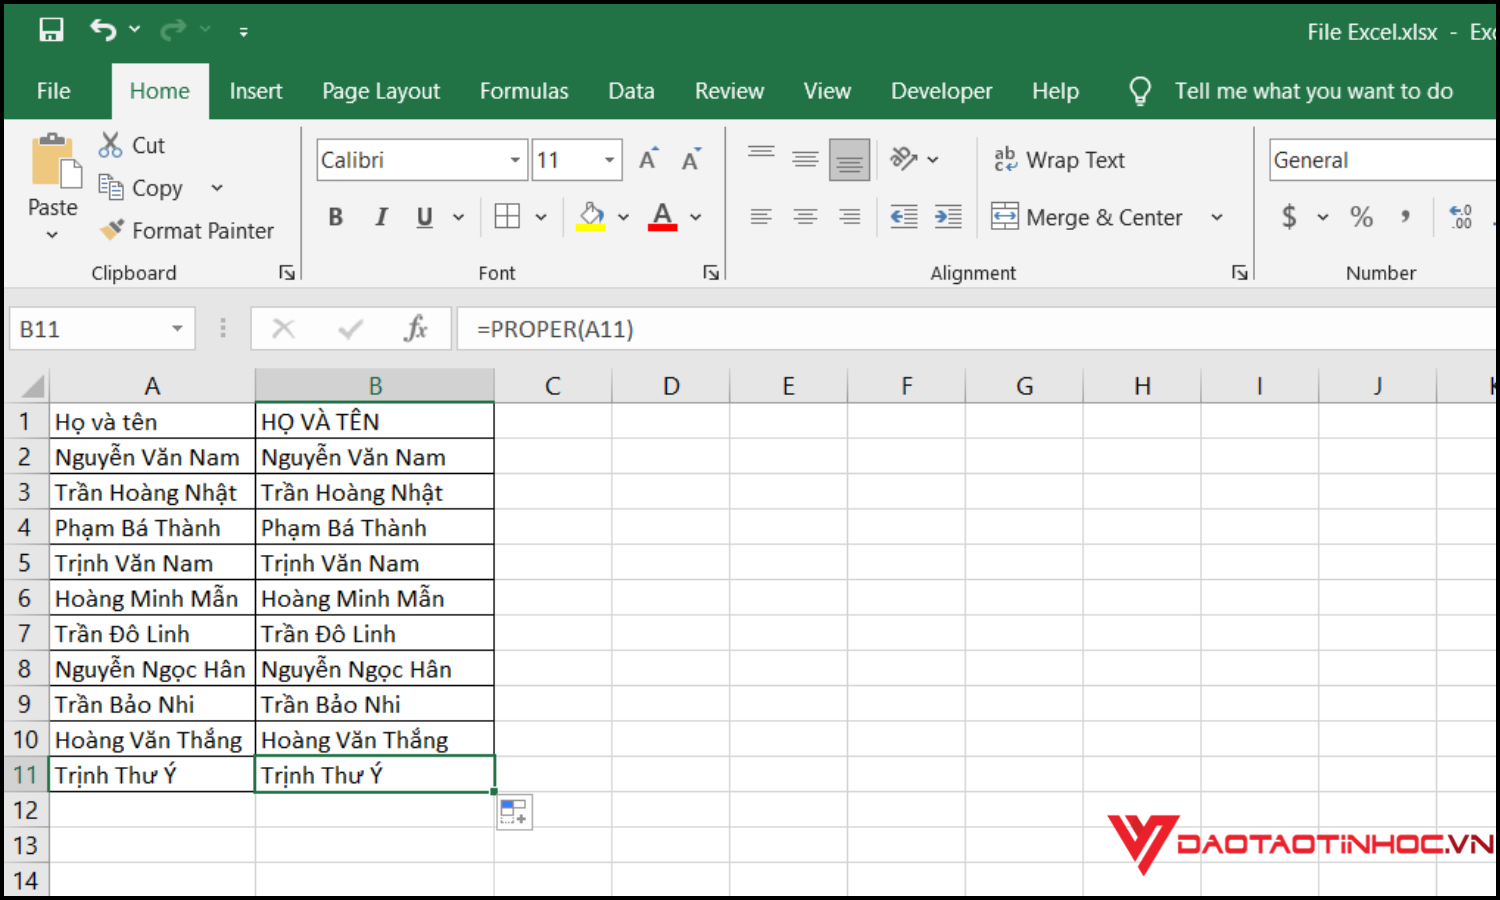Image resolution: width=1500 pixels, height=900 pixels.
Task: Apply the yellow fill color swatch
Action: pyautogui.click(x=591, y=217)
